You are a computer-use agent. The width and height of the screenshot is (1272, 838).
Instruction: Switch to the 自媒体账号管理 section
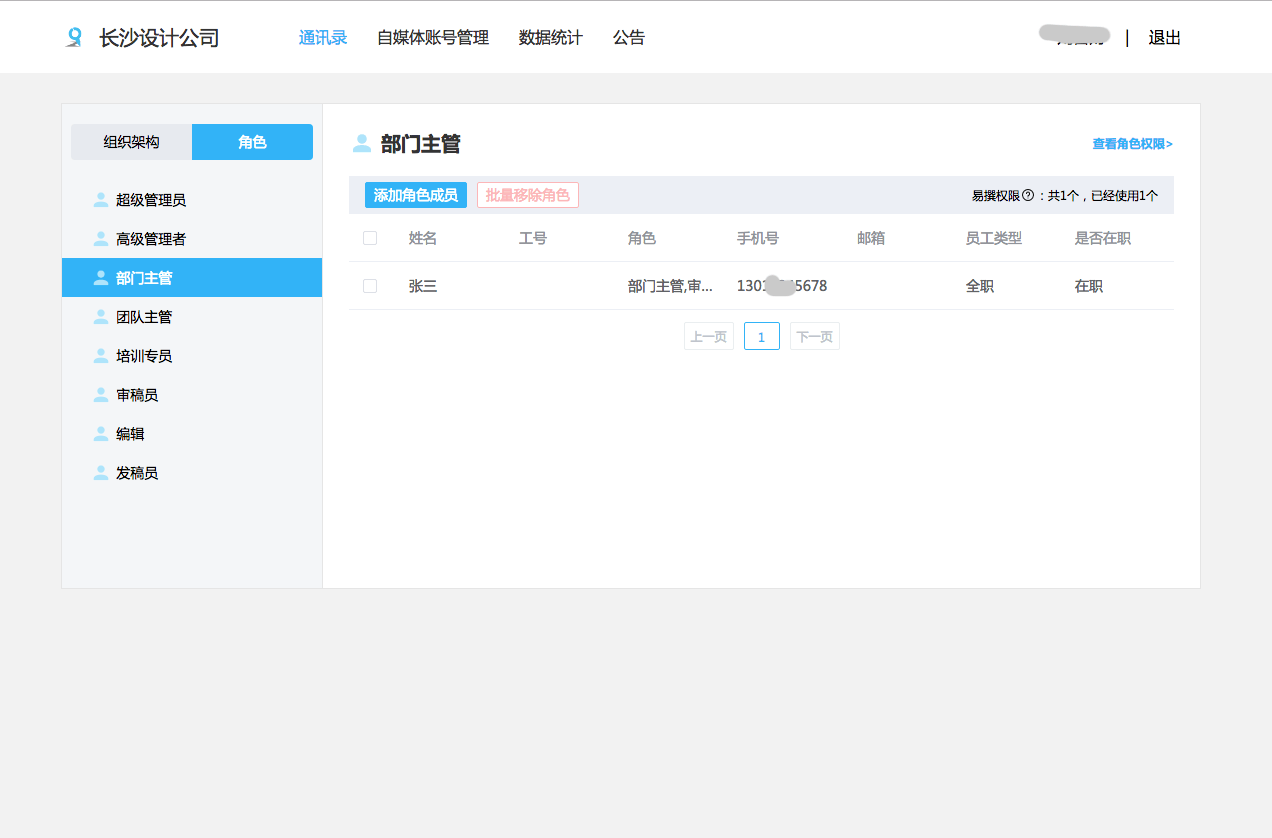pos(433,37)
